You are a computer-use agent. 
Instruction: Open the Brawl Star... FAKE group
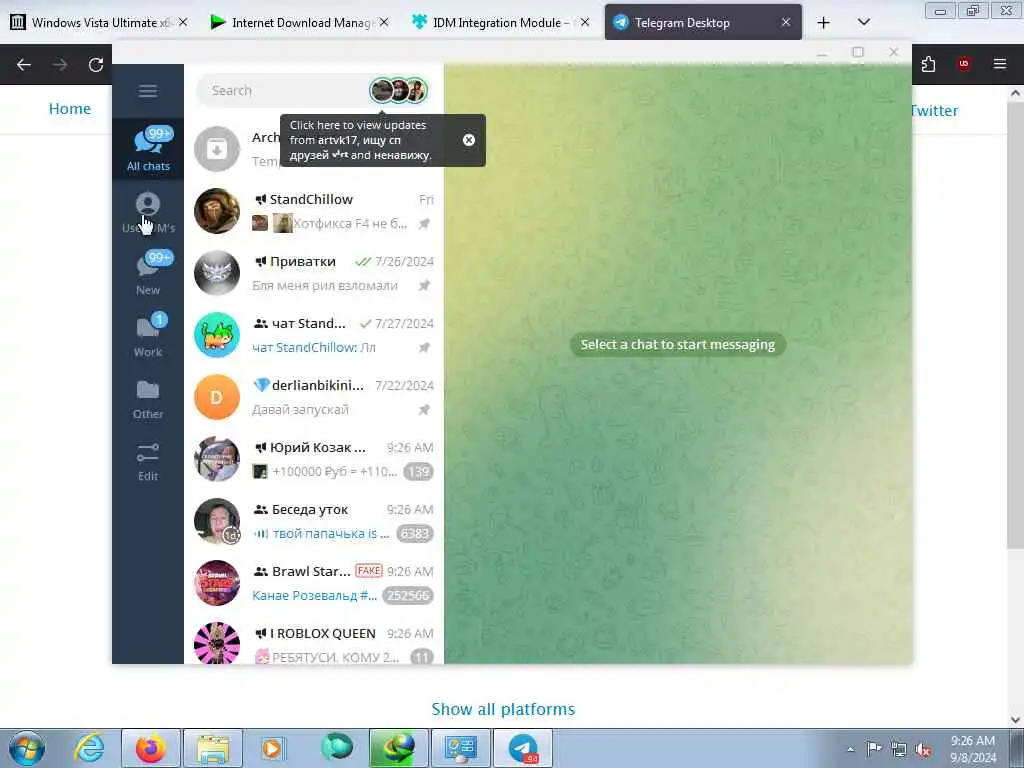[x=313, y=583]
